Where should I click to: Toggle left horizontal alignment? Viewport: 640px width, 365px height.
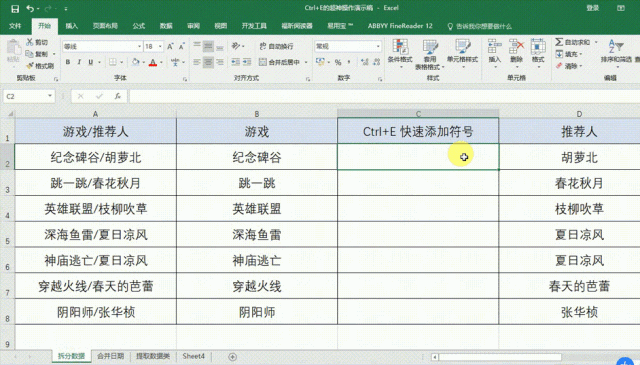[197, 62]
